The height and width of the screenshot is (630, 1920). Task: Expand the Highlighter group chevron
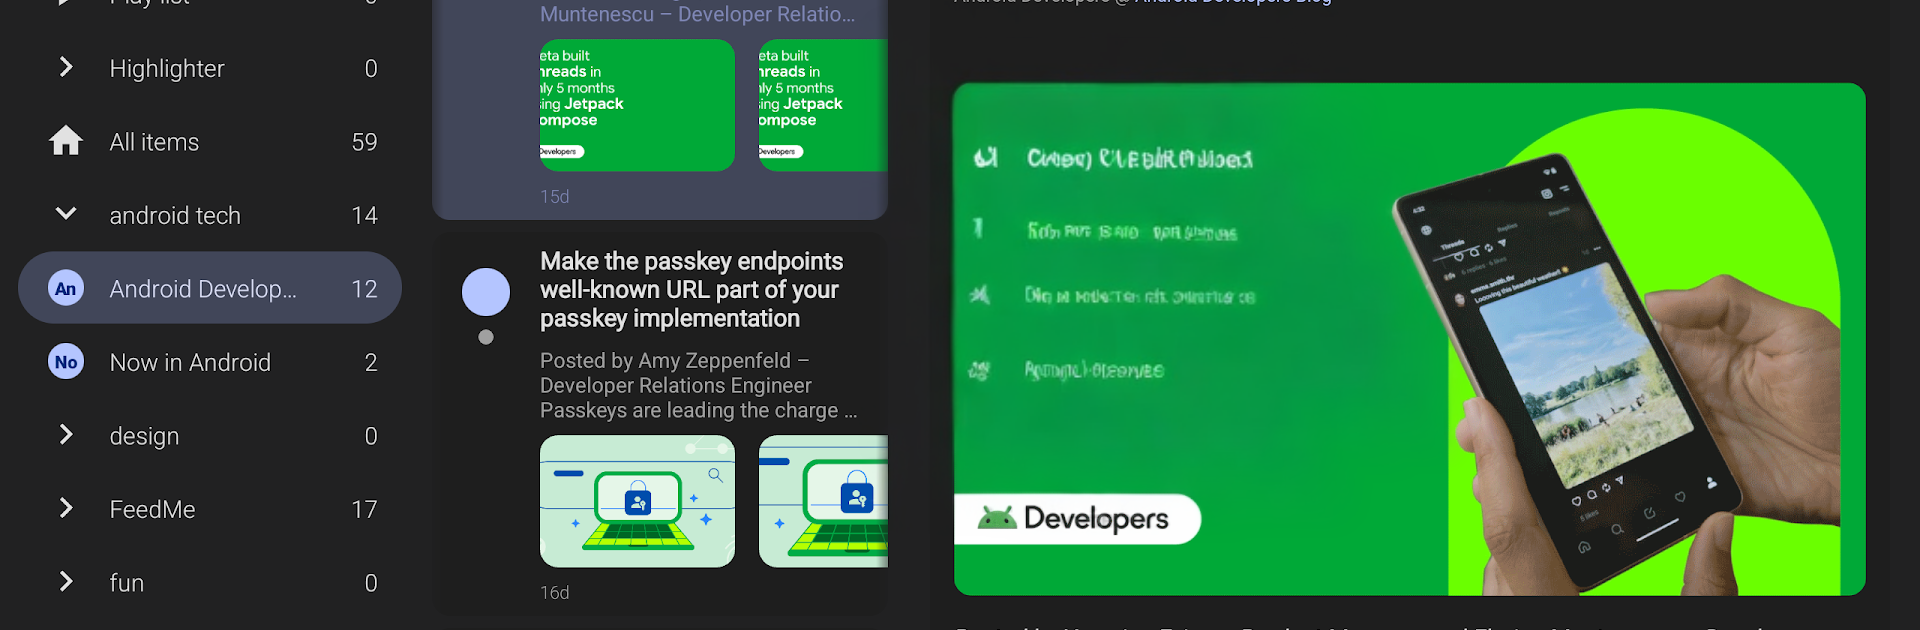pyautogui.click(x=66, y=67)
